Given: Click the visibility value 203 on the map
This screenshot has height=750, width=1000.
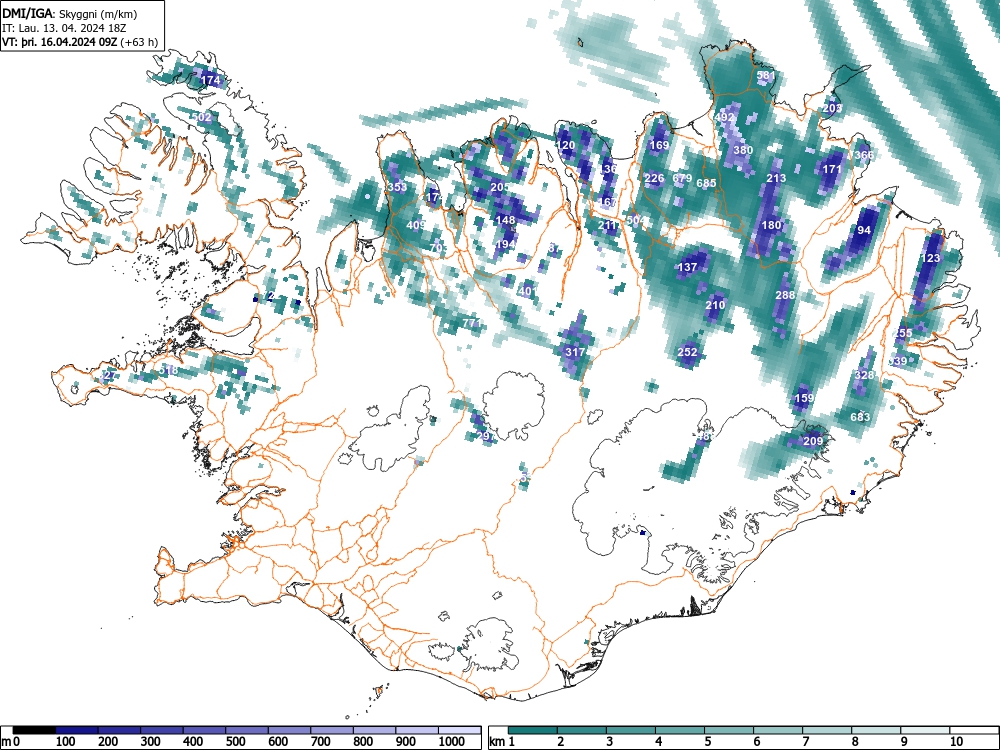Looking at the screenshot, I should 832,108.
